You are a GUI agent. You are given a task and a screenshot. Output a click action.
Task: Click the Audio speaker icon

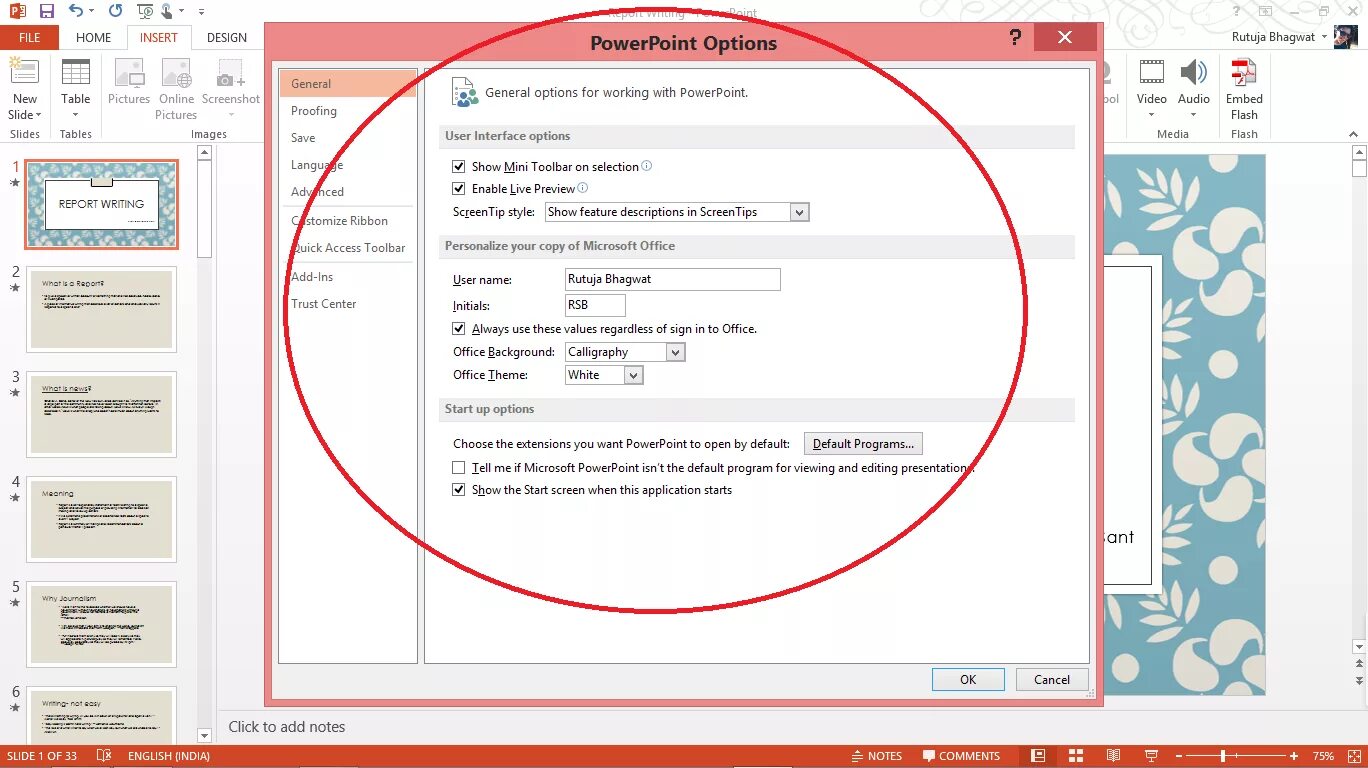pos(1194,73)
